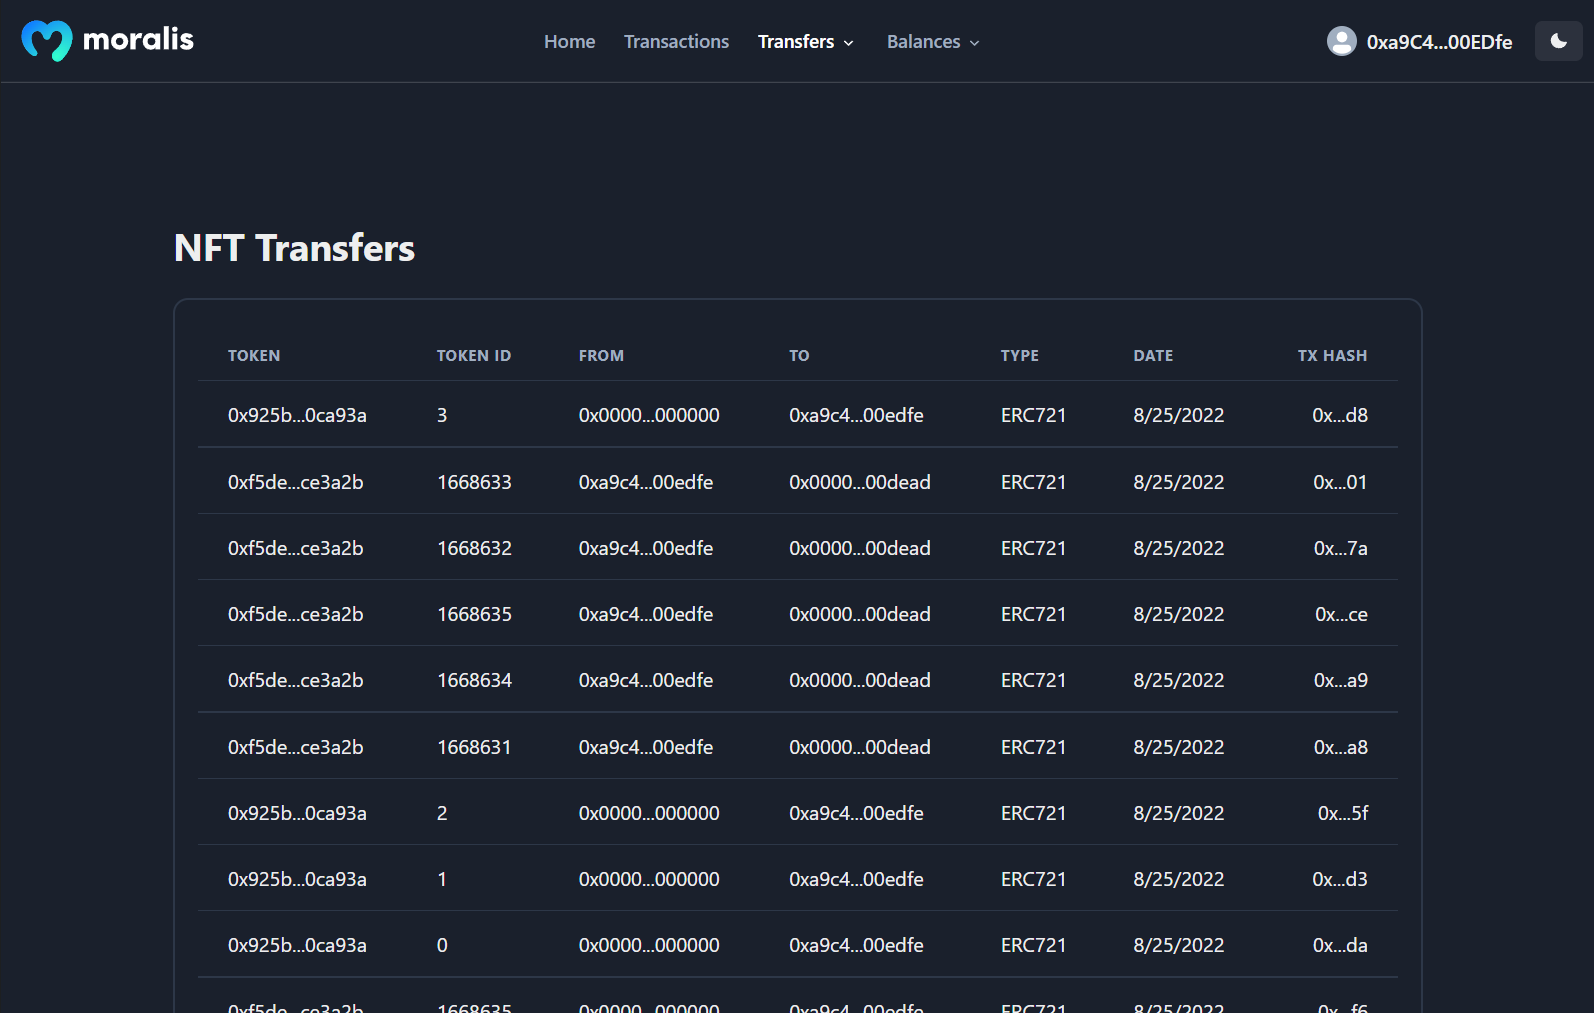
Task: Expand the Transfers dropdown menu
Action: click(x=805, y=42)
